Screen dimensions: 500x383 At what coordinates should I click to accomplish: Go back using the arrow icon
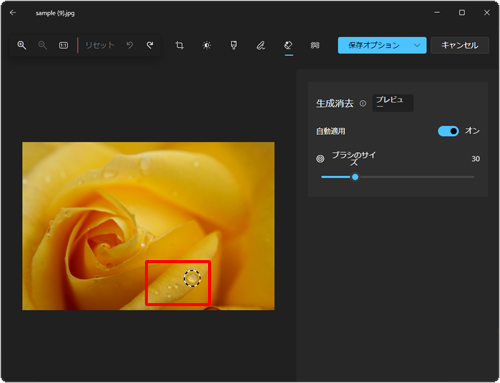point(13,13)
